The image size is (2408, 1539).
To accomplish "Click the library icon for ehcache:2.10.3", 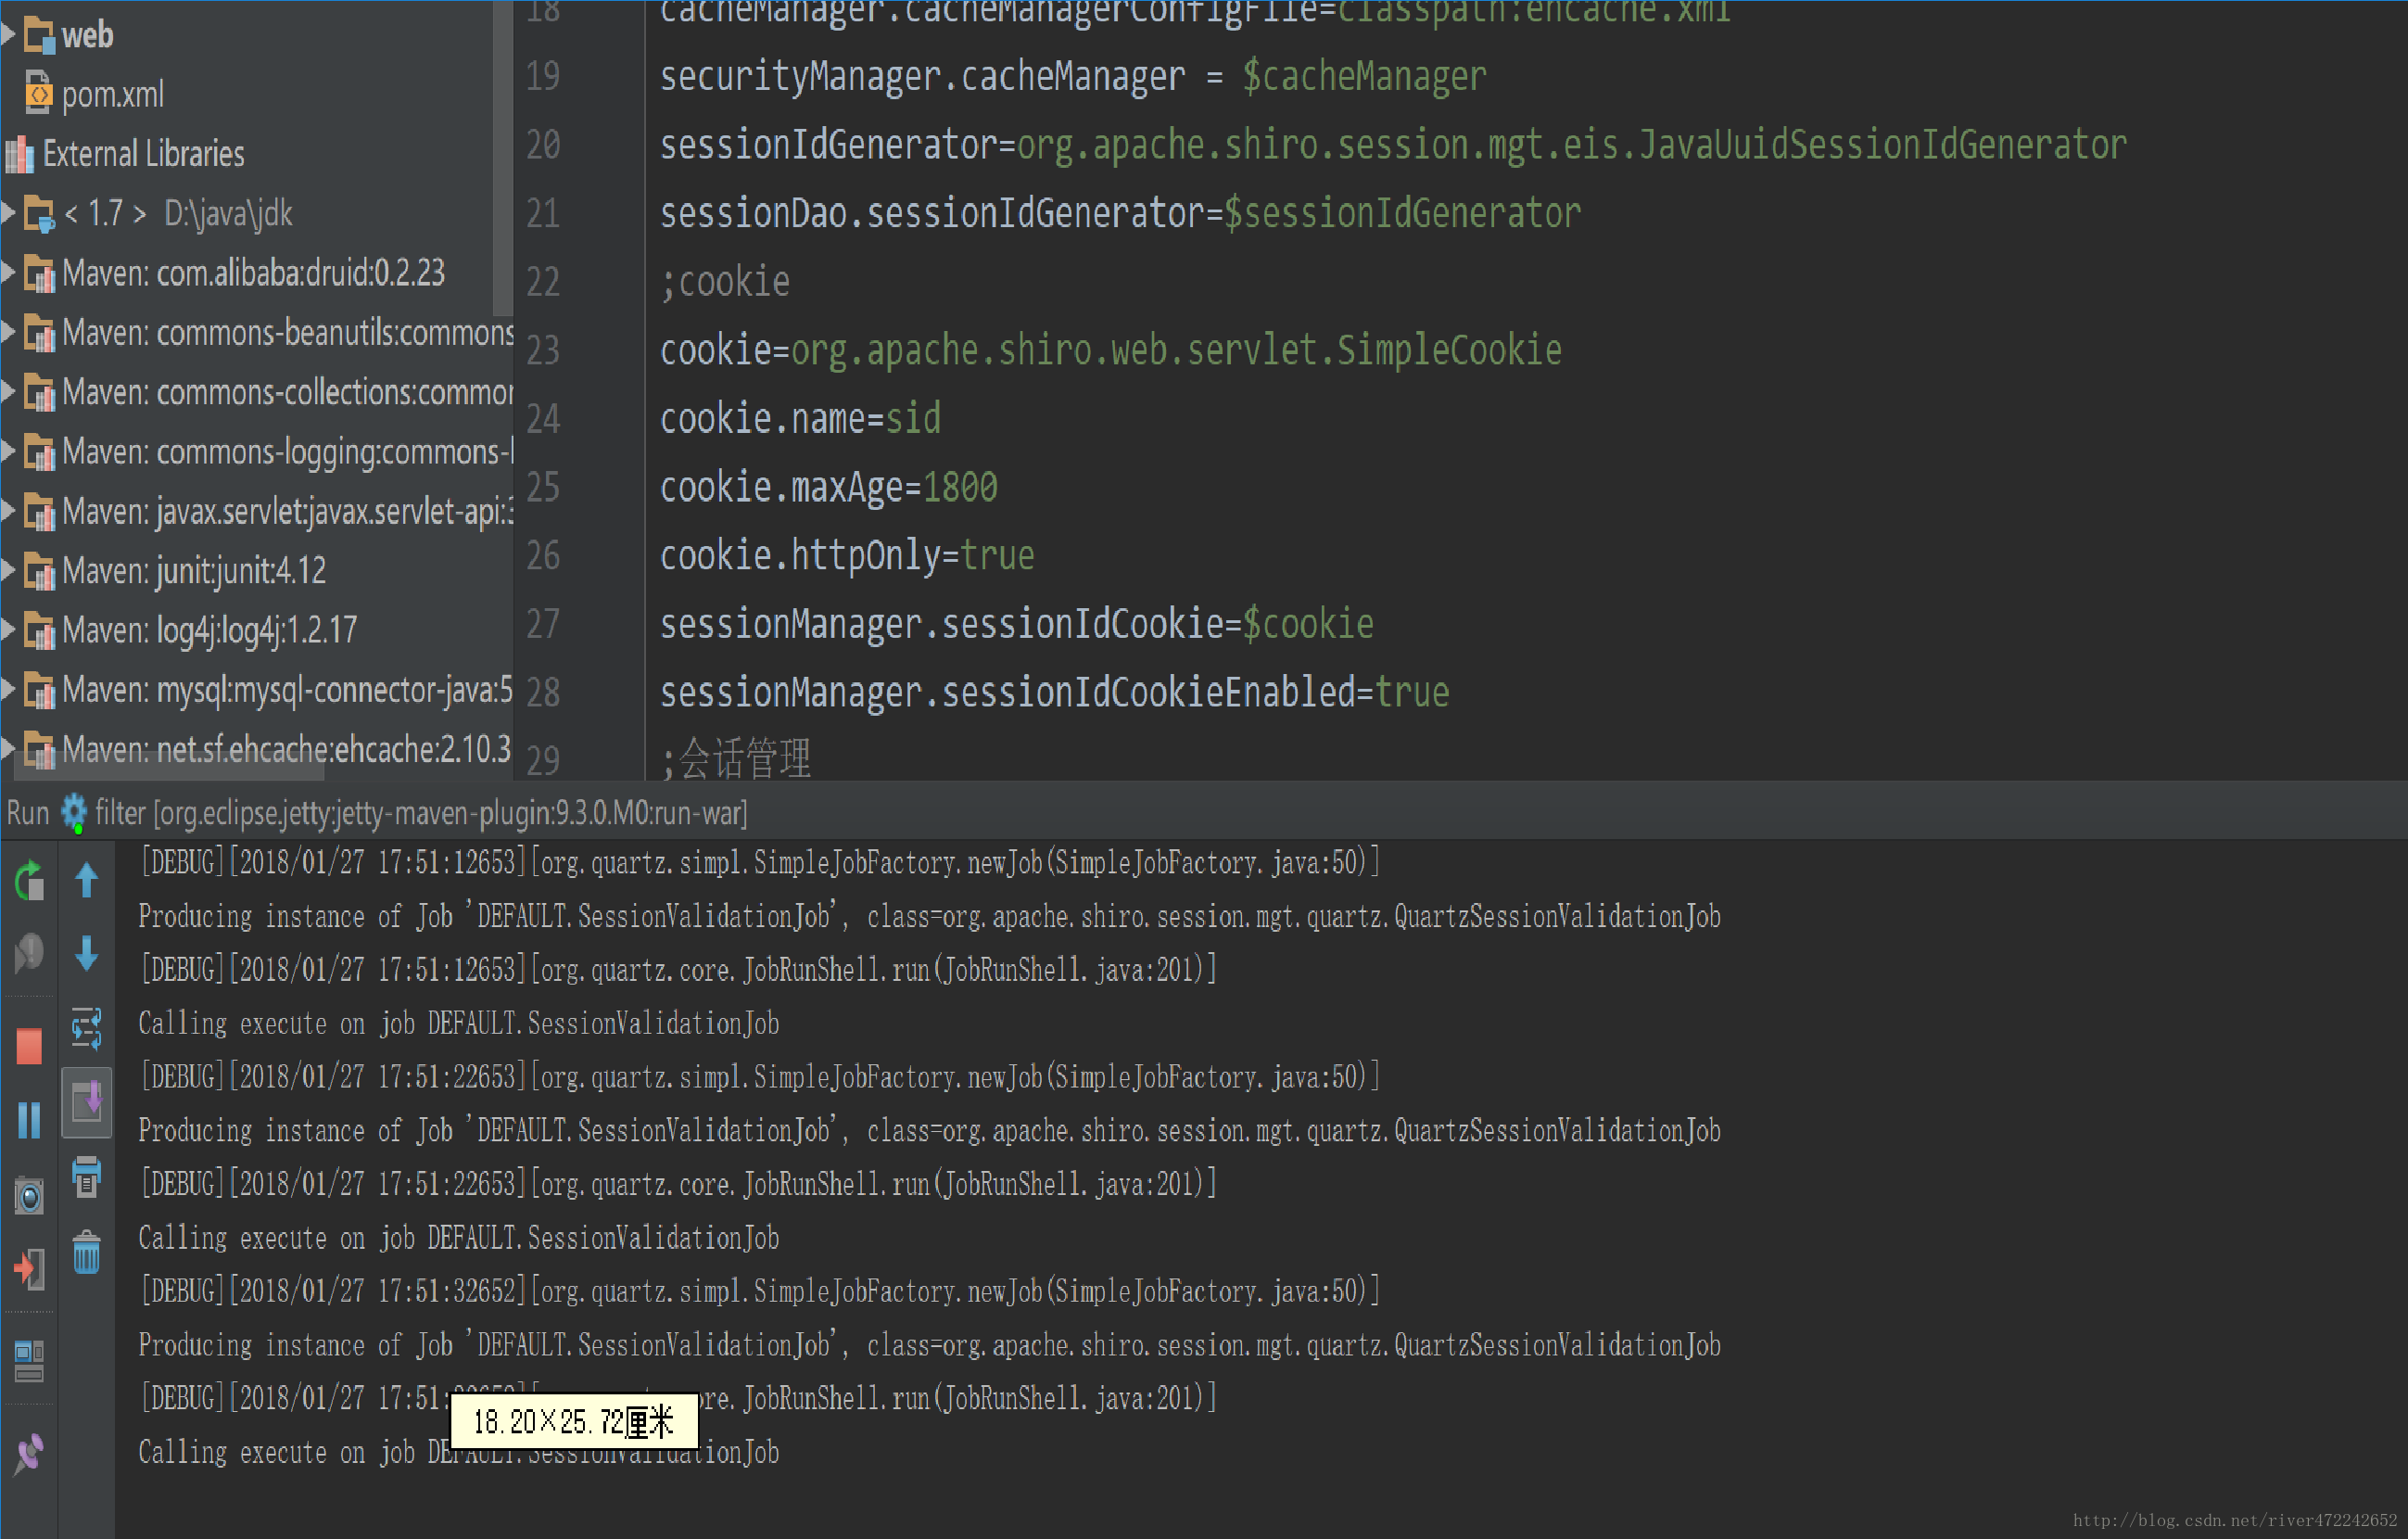I will click(x=39, y=750).
